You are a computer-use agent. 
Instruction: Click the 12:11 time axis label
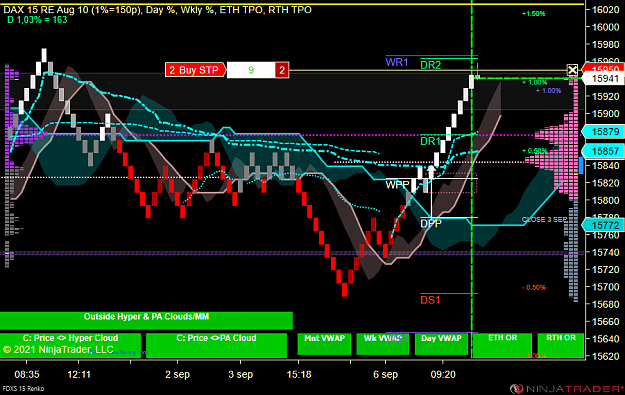(79, 375)
